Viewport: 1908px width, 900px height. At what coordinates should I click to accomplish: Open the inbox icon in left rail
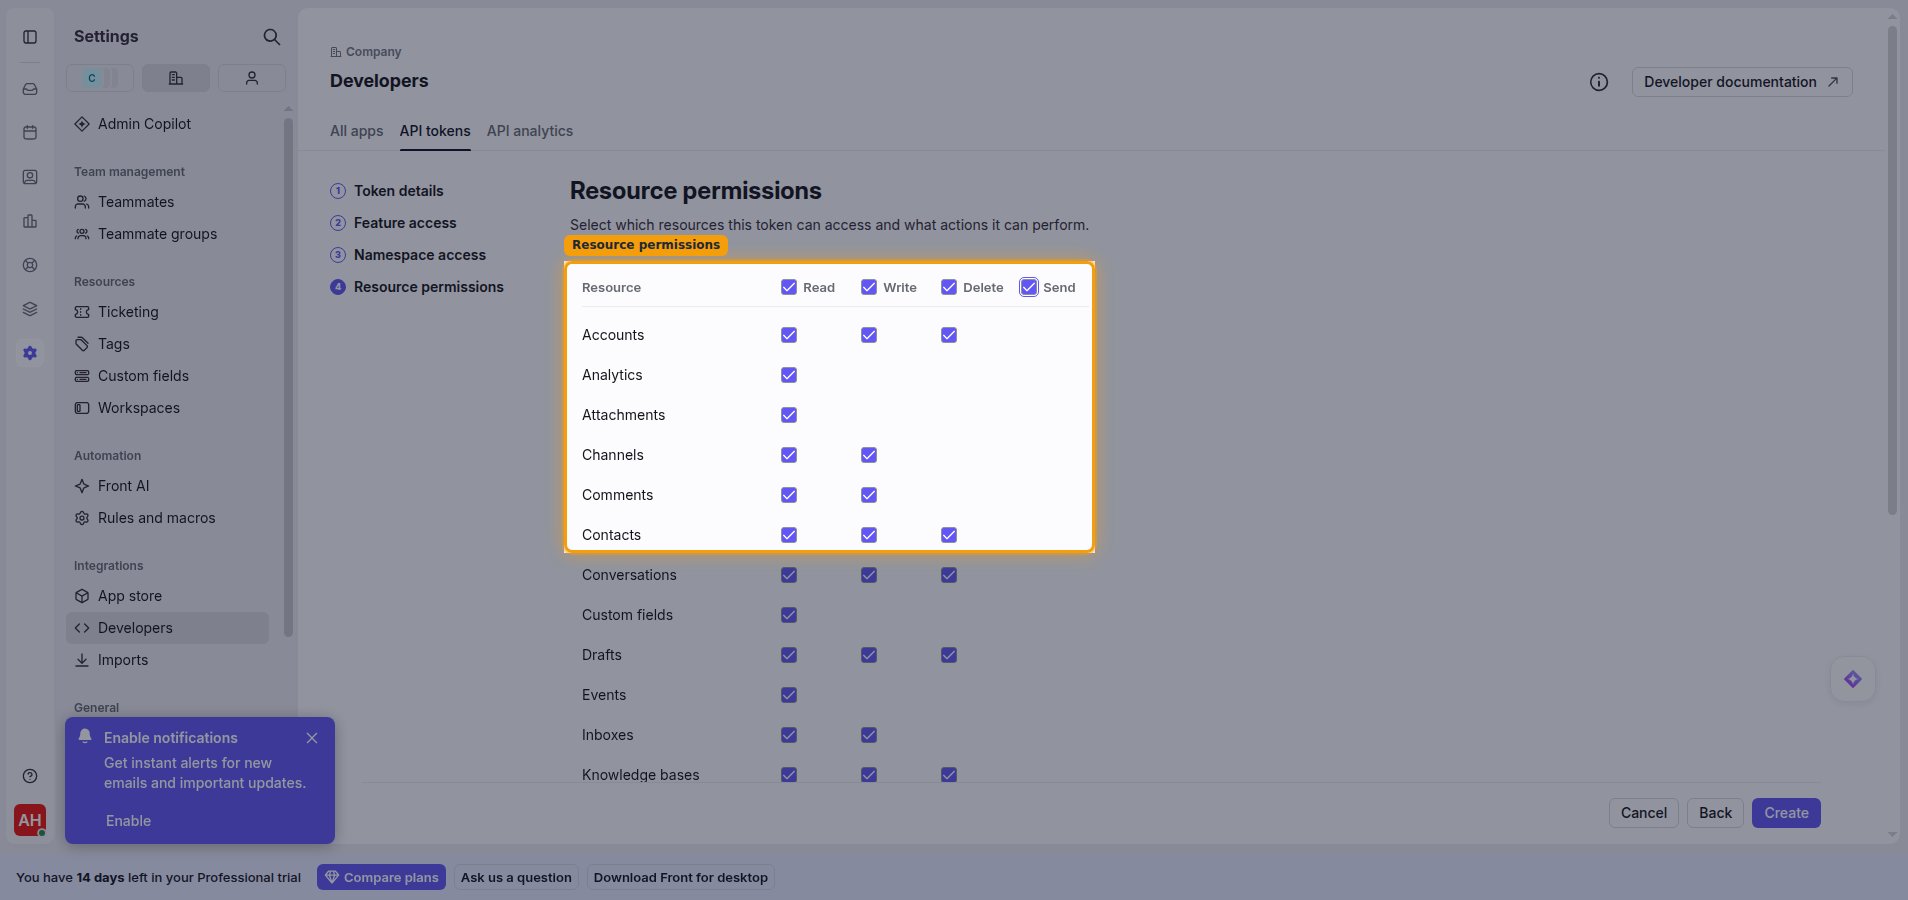coord(30,89)
